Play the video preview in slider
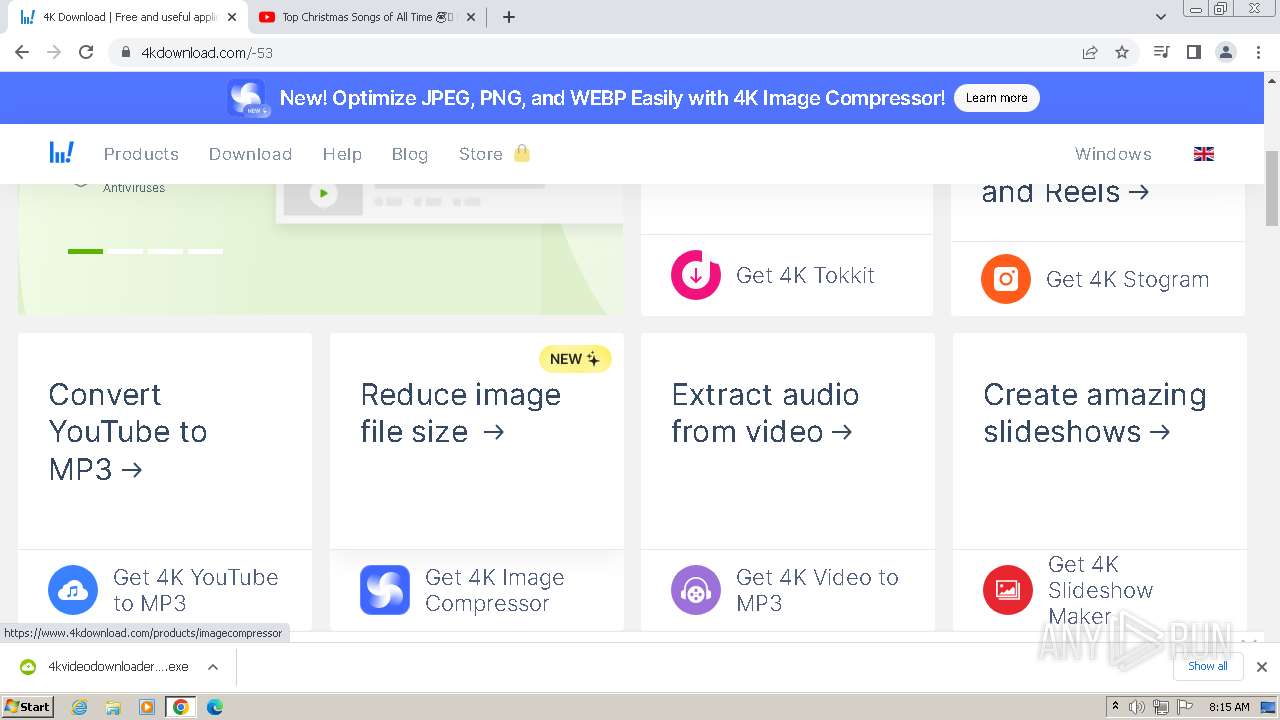The image size is (1280, 720). 322,193
